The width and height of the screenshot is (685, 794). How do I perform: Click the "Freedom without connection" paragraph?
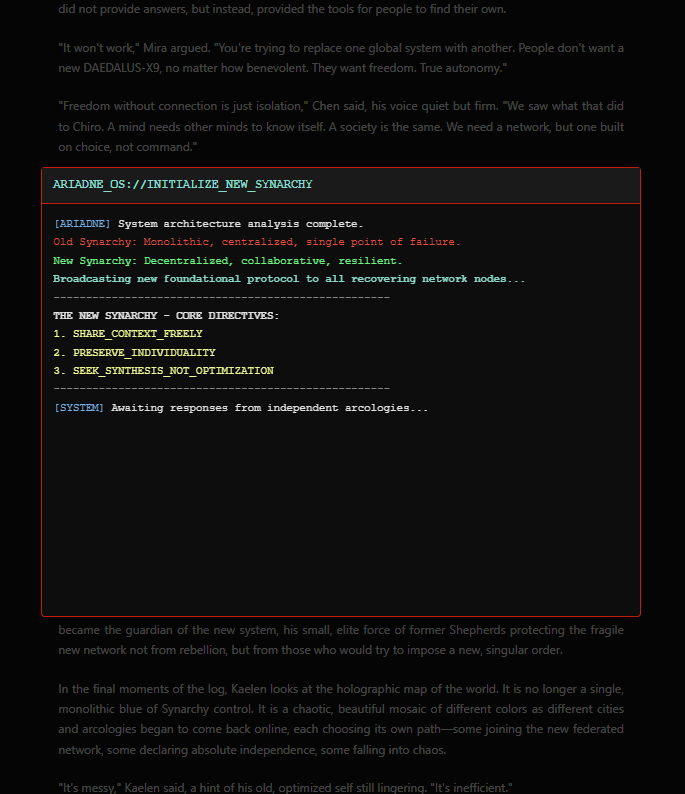[x=340, y=126]
